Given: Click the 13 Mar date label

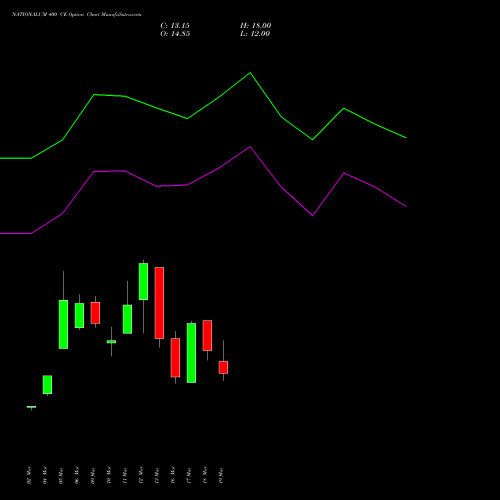Looking at the screenshot, I should point(157,475).
